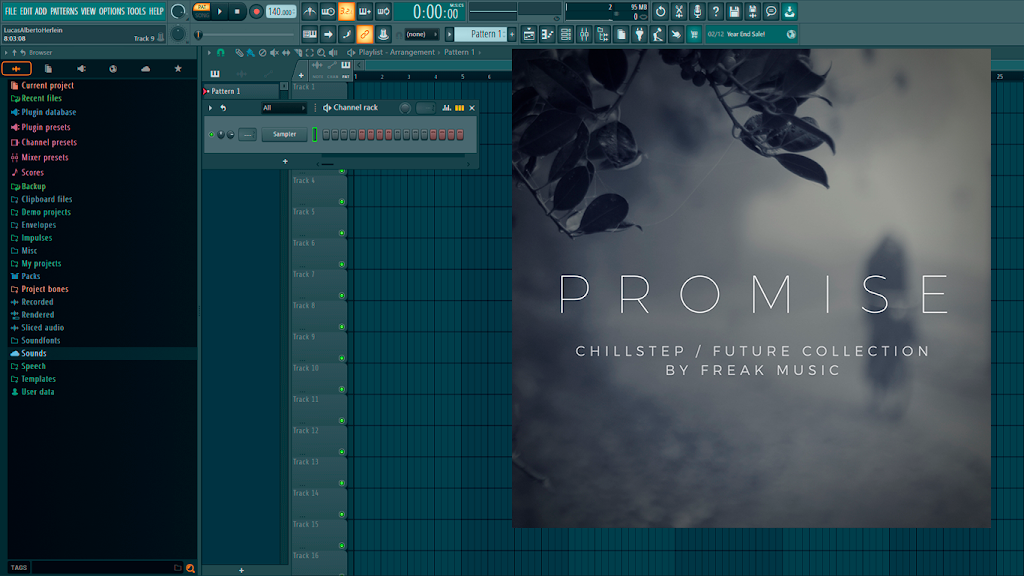Screen dimensions: 1024x576
Task: Toggle Track 5 green mute dot
Action: 342,233
